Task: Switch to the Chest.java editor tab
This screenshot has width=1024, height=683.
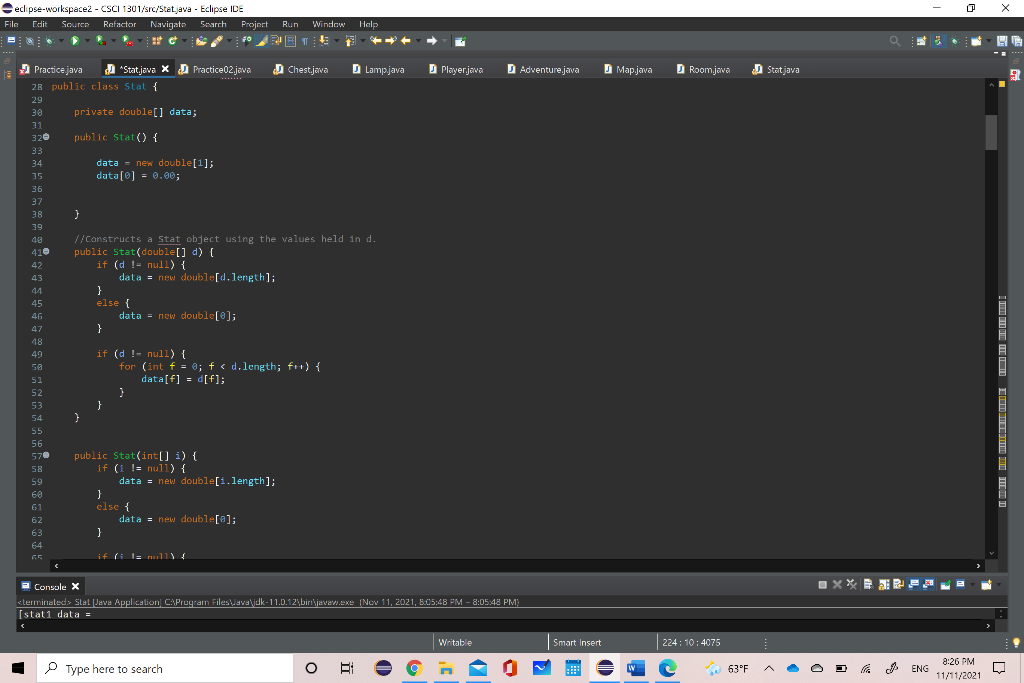Action: pyautogui.click(x=301, y=69)
